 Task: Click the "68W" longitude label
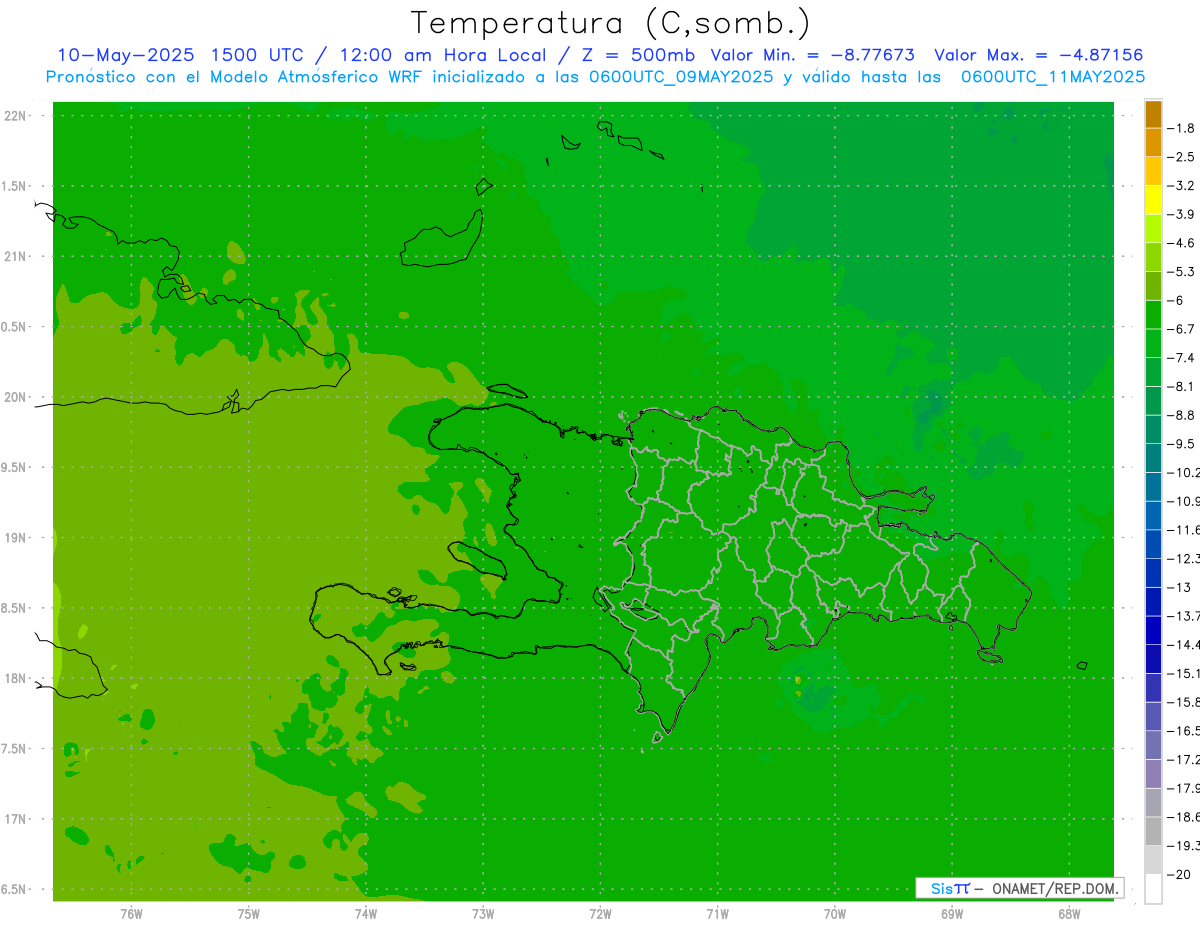coord(1068,914)
